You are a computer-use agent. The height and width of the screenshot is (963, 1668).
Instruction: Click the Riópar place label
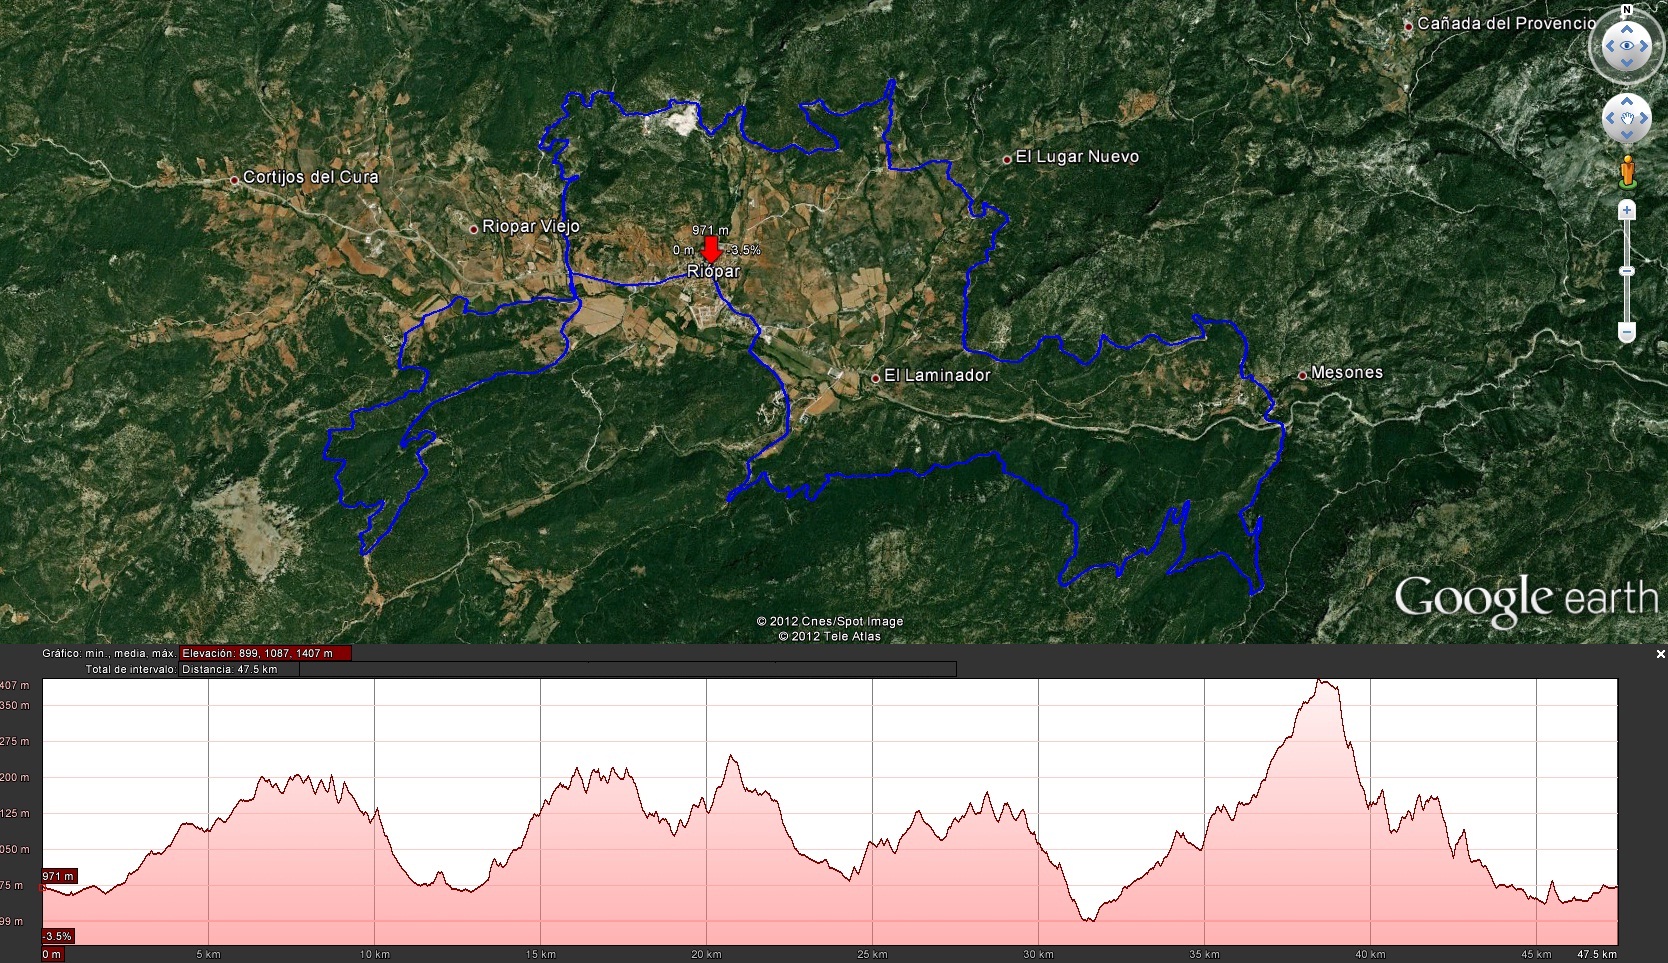click(x=714, y=271)
